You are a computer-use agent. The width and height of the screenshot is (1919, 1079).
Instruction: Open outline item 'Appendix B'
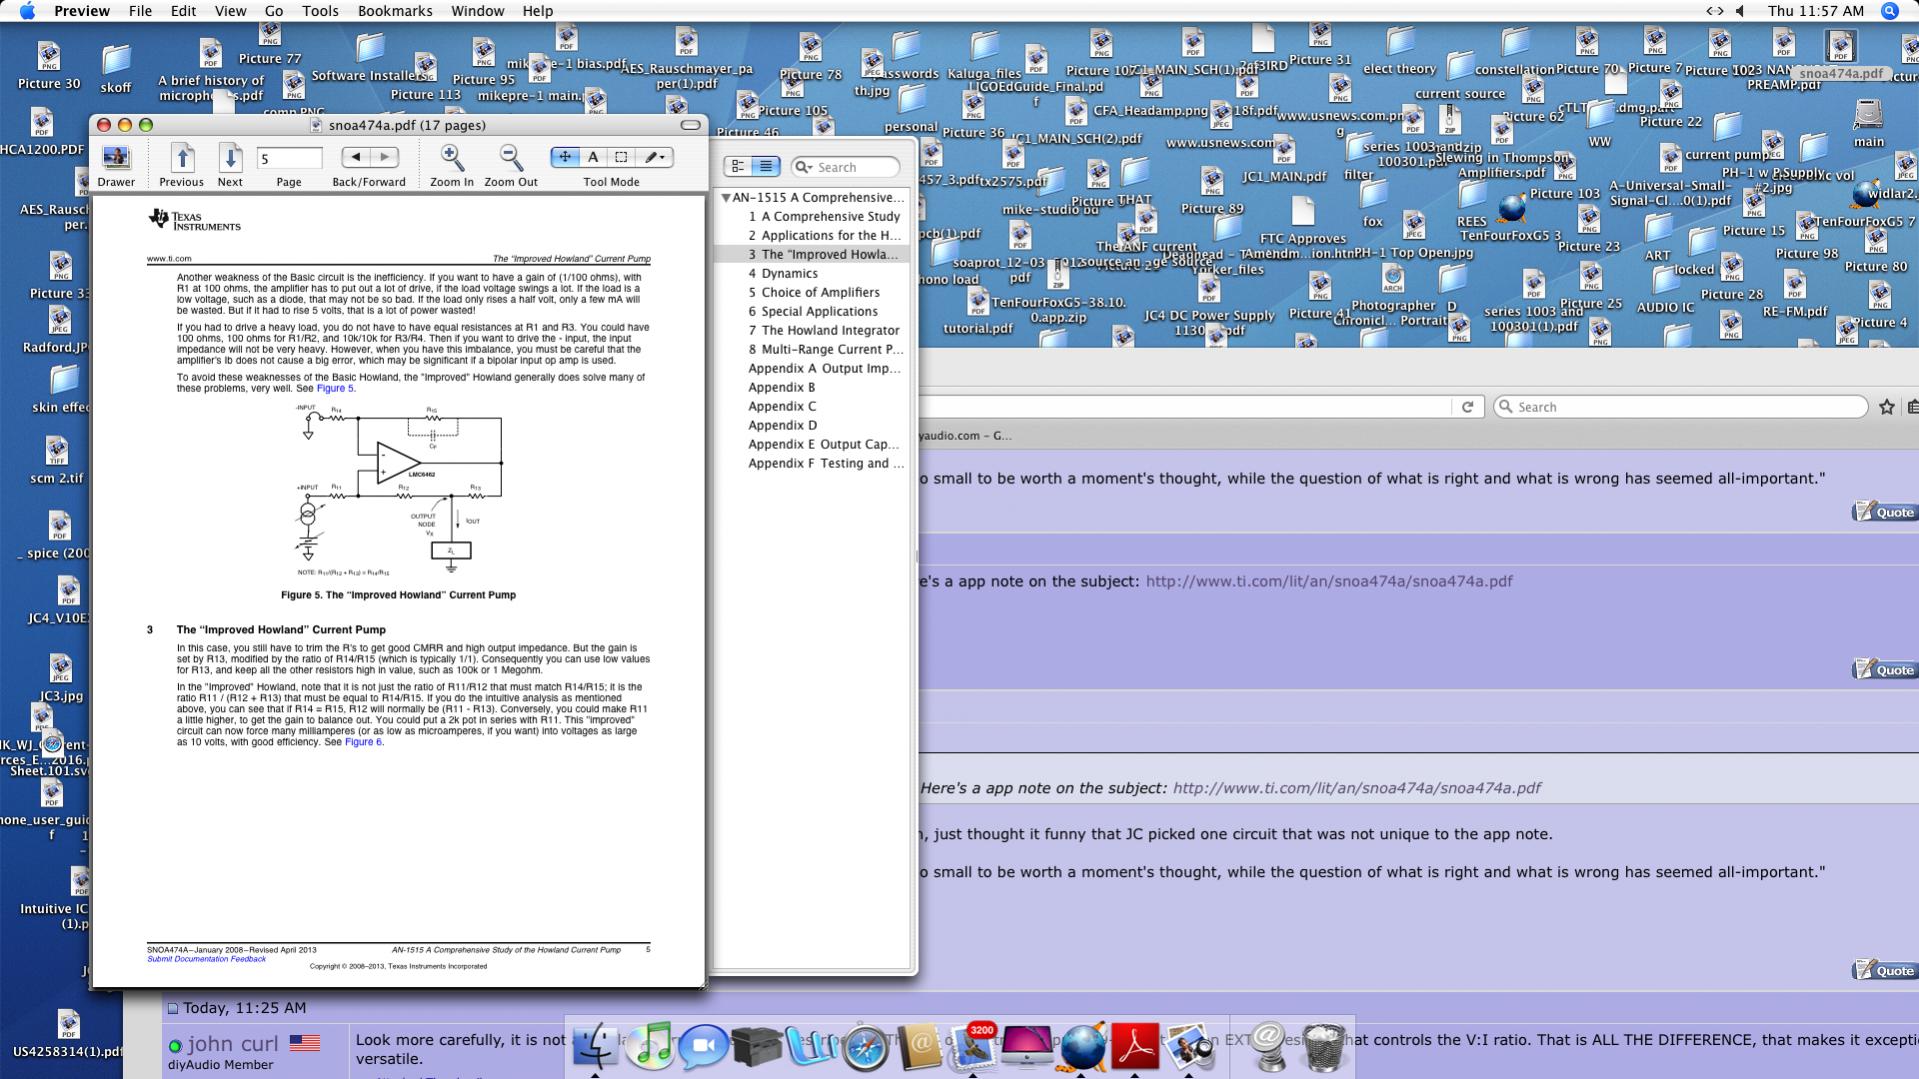(782, 387)
